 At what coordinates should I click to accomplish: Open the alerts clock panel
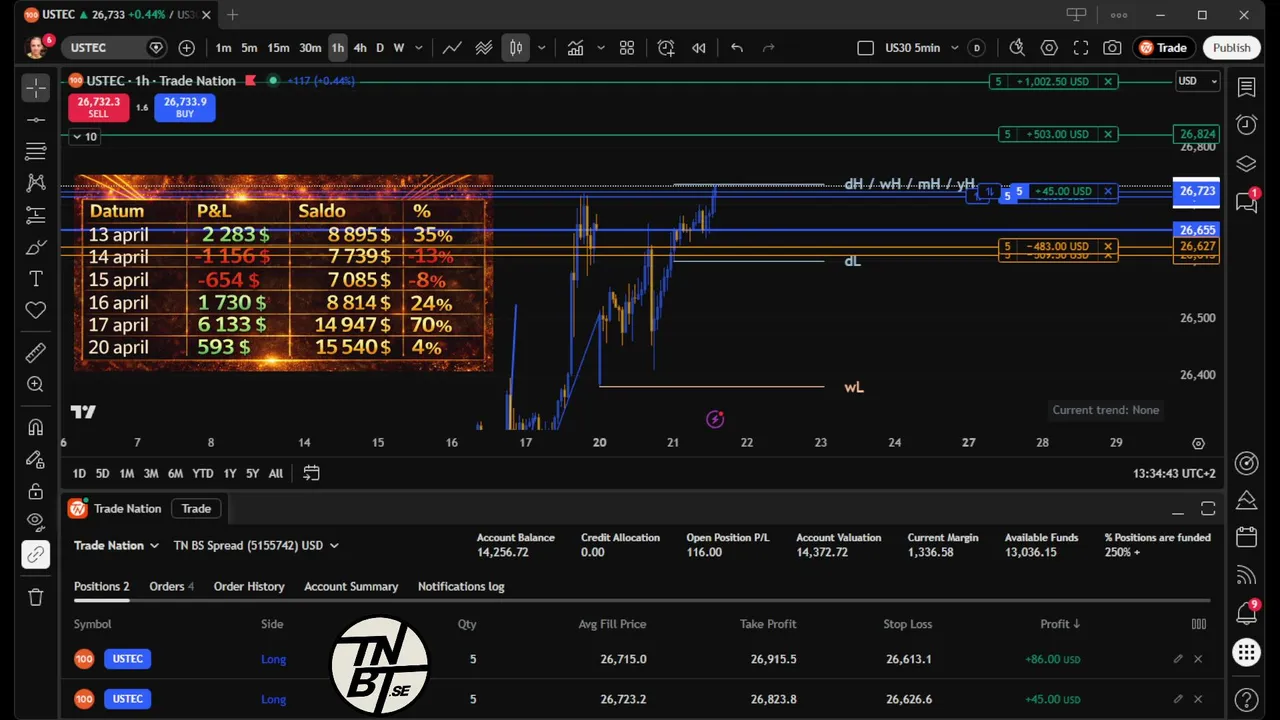(x=1246, y=125)
